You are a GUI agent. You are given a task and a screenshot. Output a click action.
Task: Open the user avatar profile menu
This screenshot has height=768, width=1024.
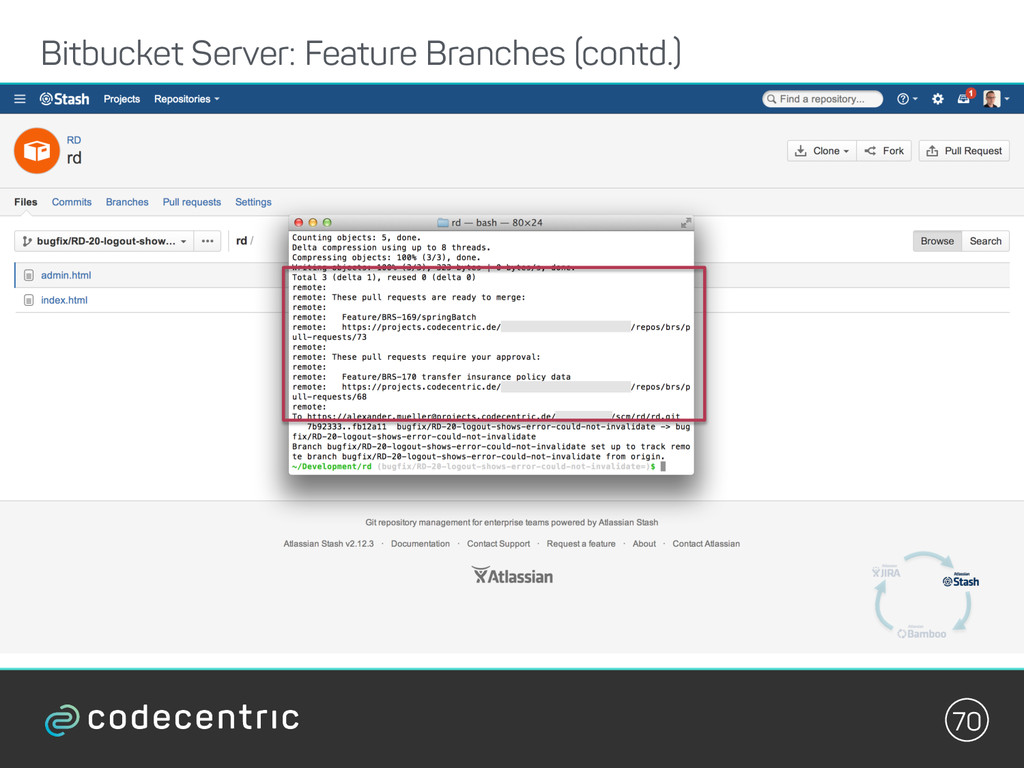tap(996, 99)
